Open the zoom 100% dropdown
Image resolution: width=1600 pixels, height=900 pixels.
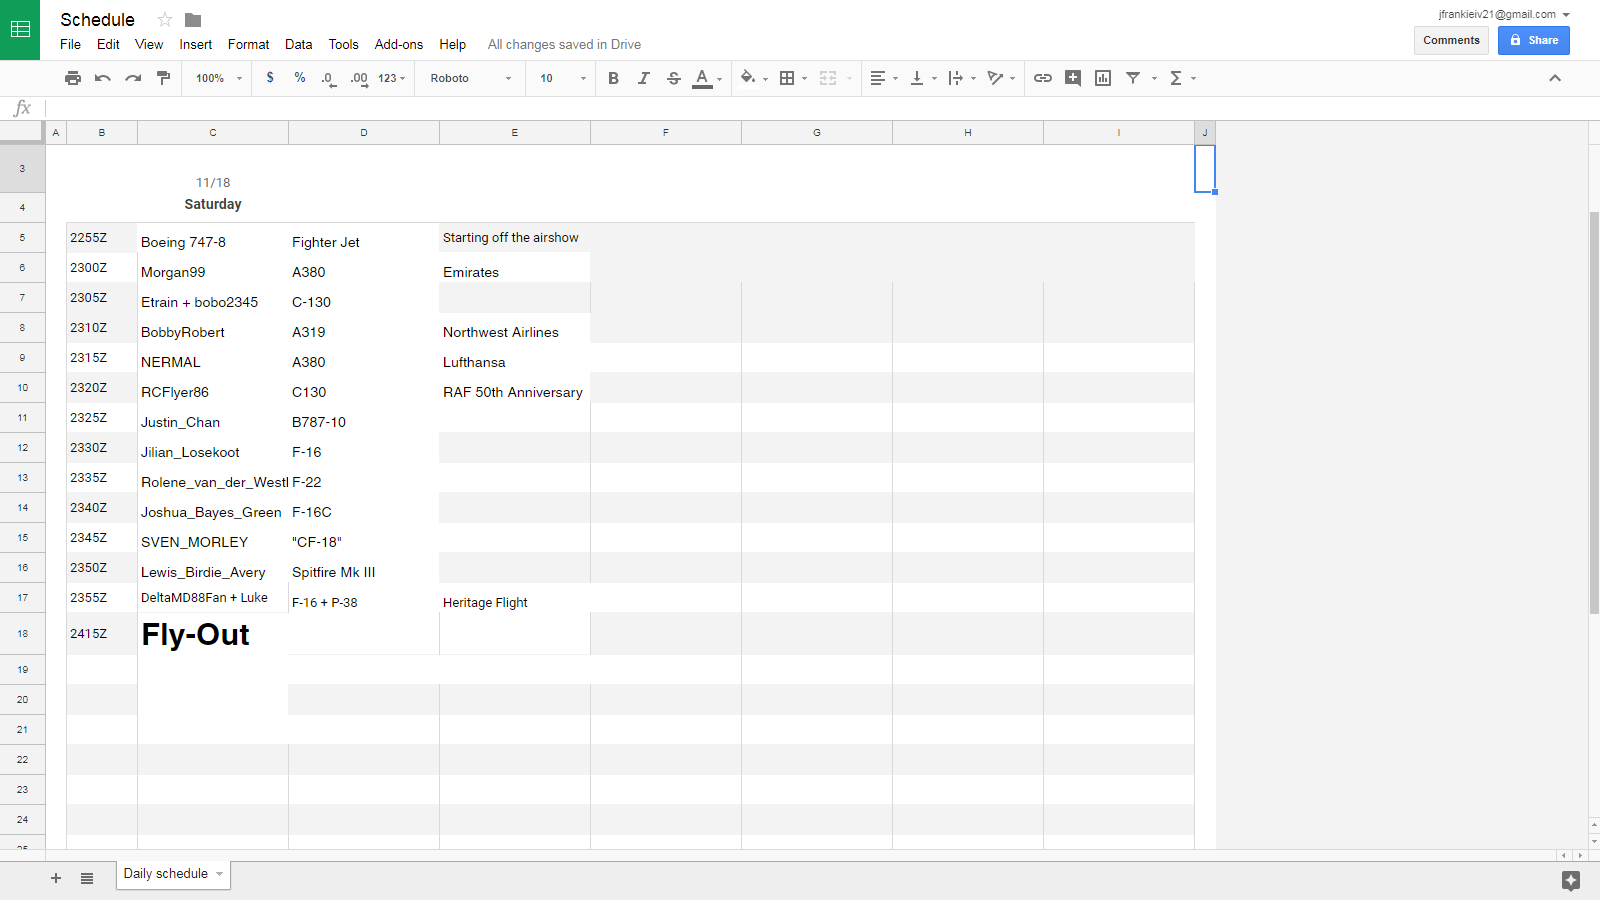point(219,78)
